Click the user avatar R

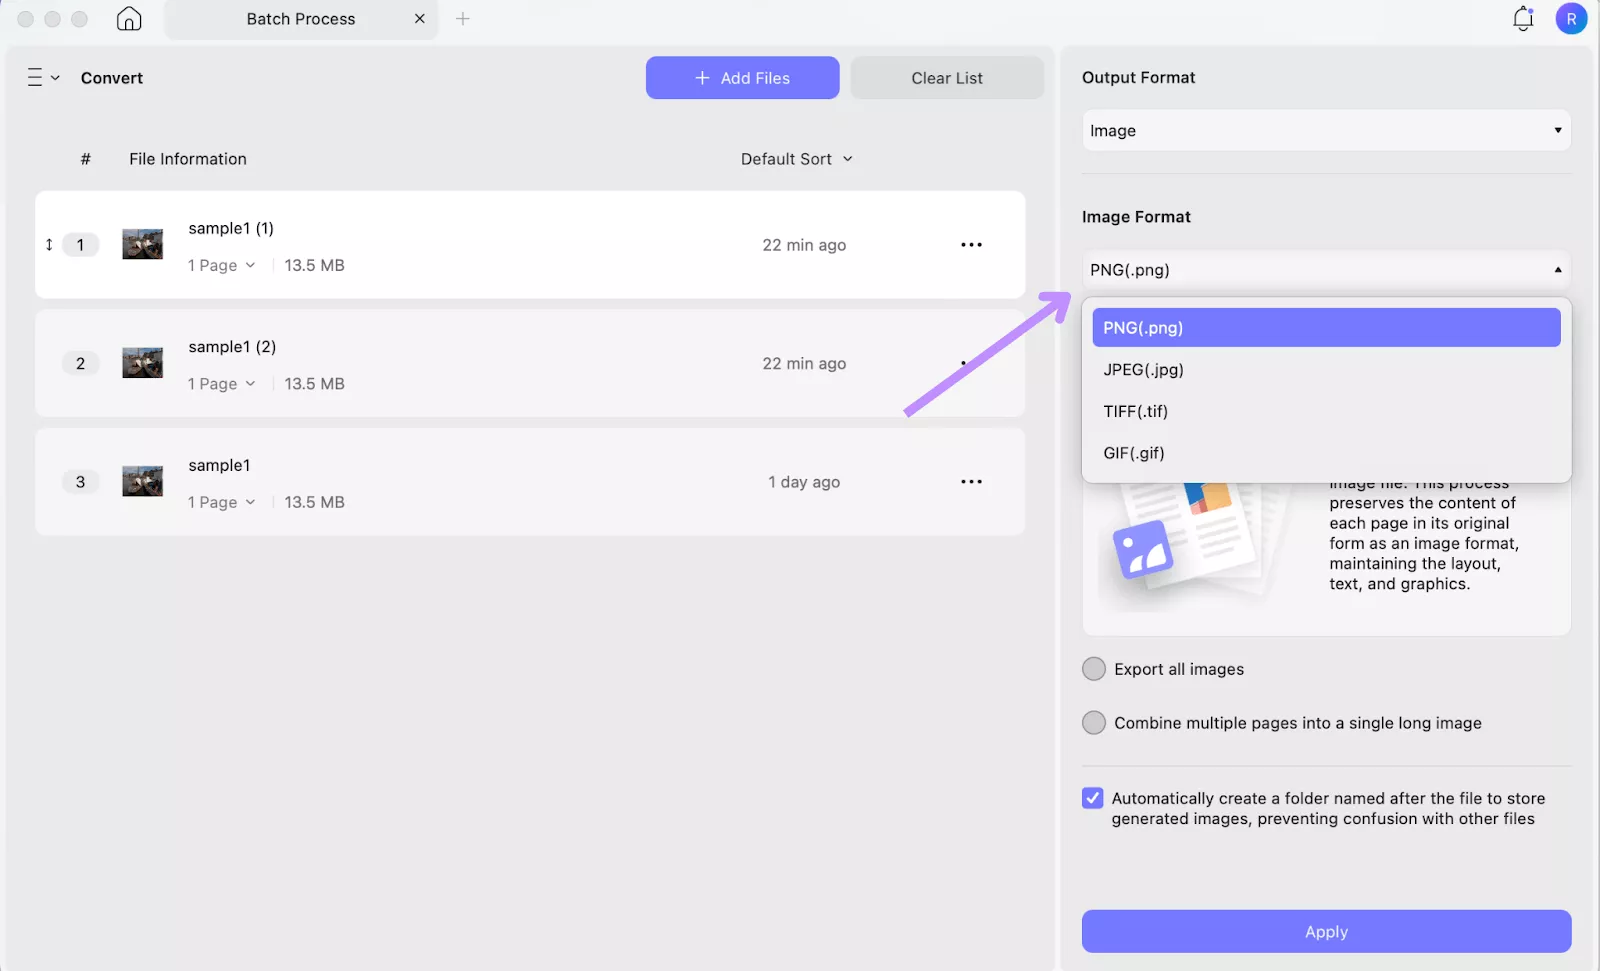1571,18
